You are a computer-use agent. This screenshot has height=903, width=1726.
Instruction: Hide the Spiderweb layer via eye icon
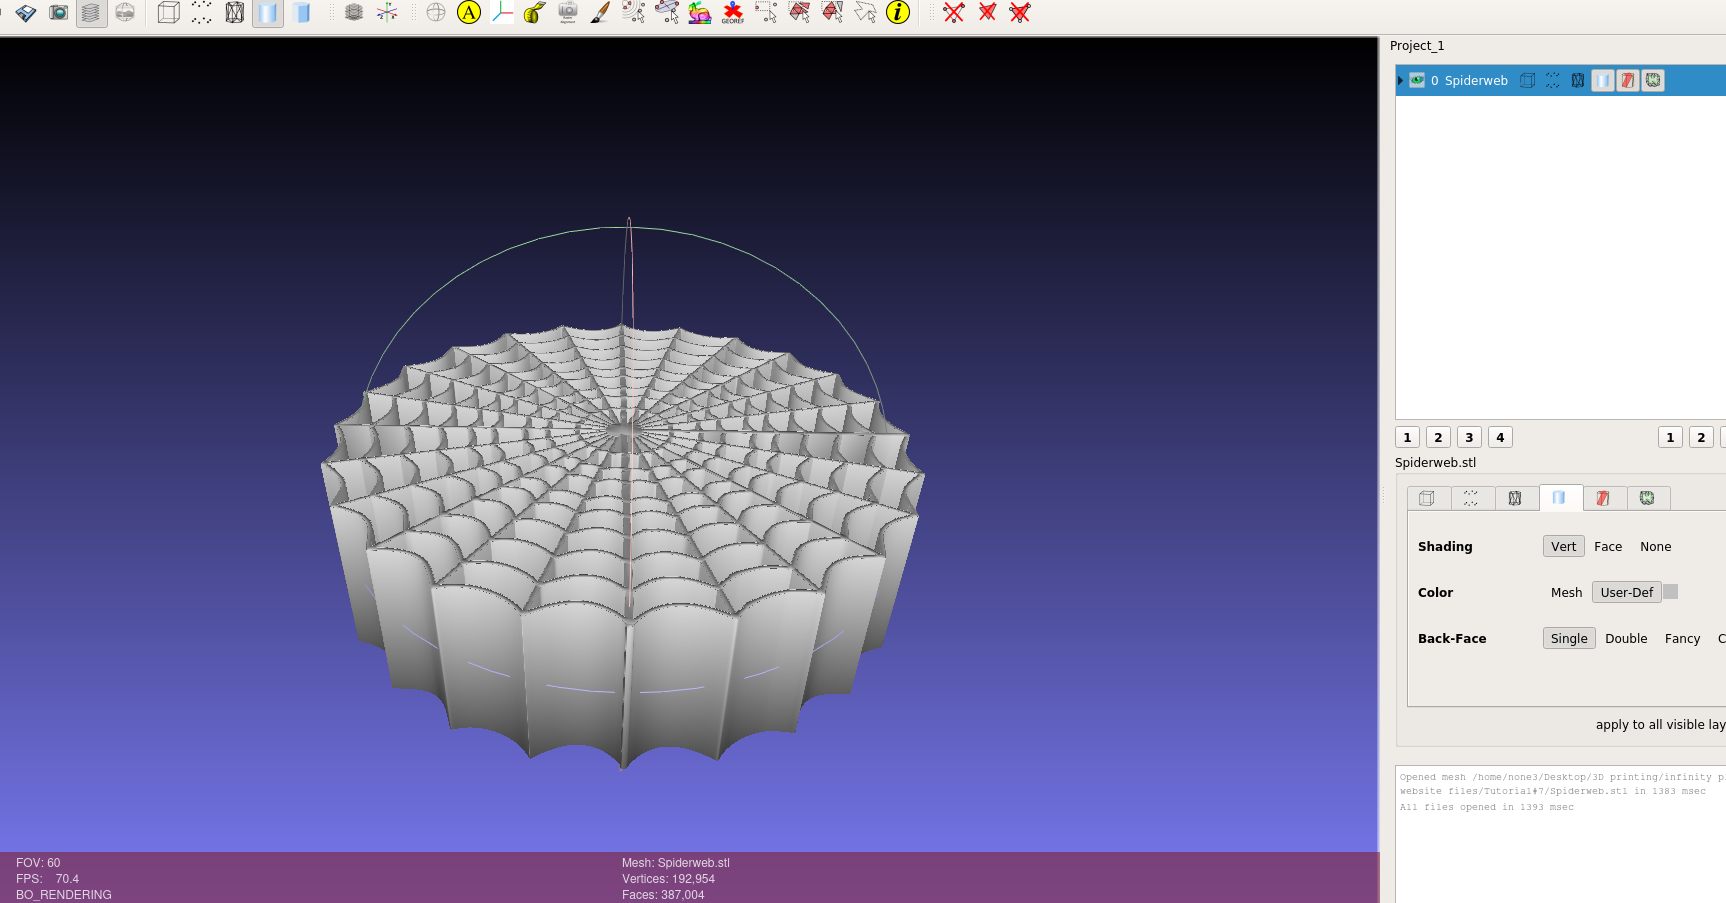coord(1417,81)
